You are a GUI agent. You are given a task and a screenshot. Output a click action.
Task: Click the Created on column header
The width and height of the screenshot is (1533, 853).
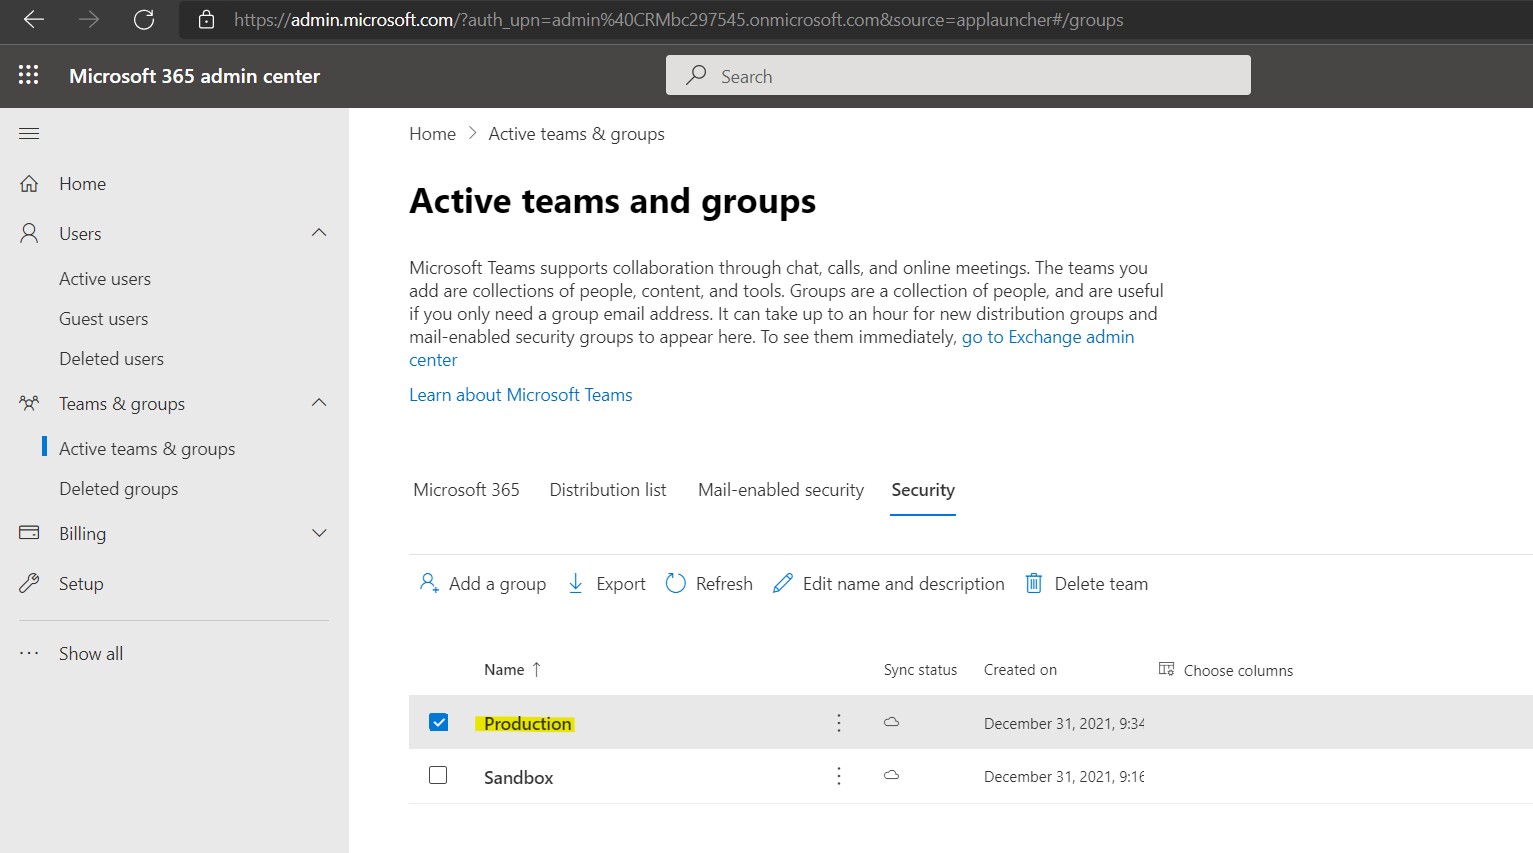pos(1020,670)
